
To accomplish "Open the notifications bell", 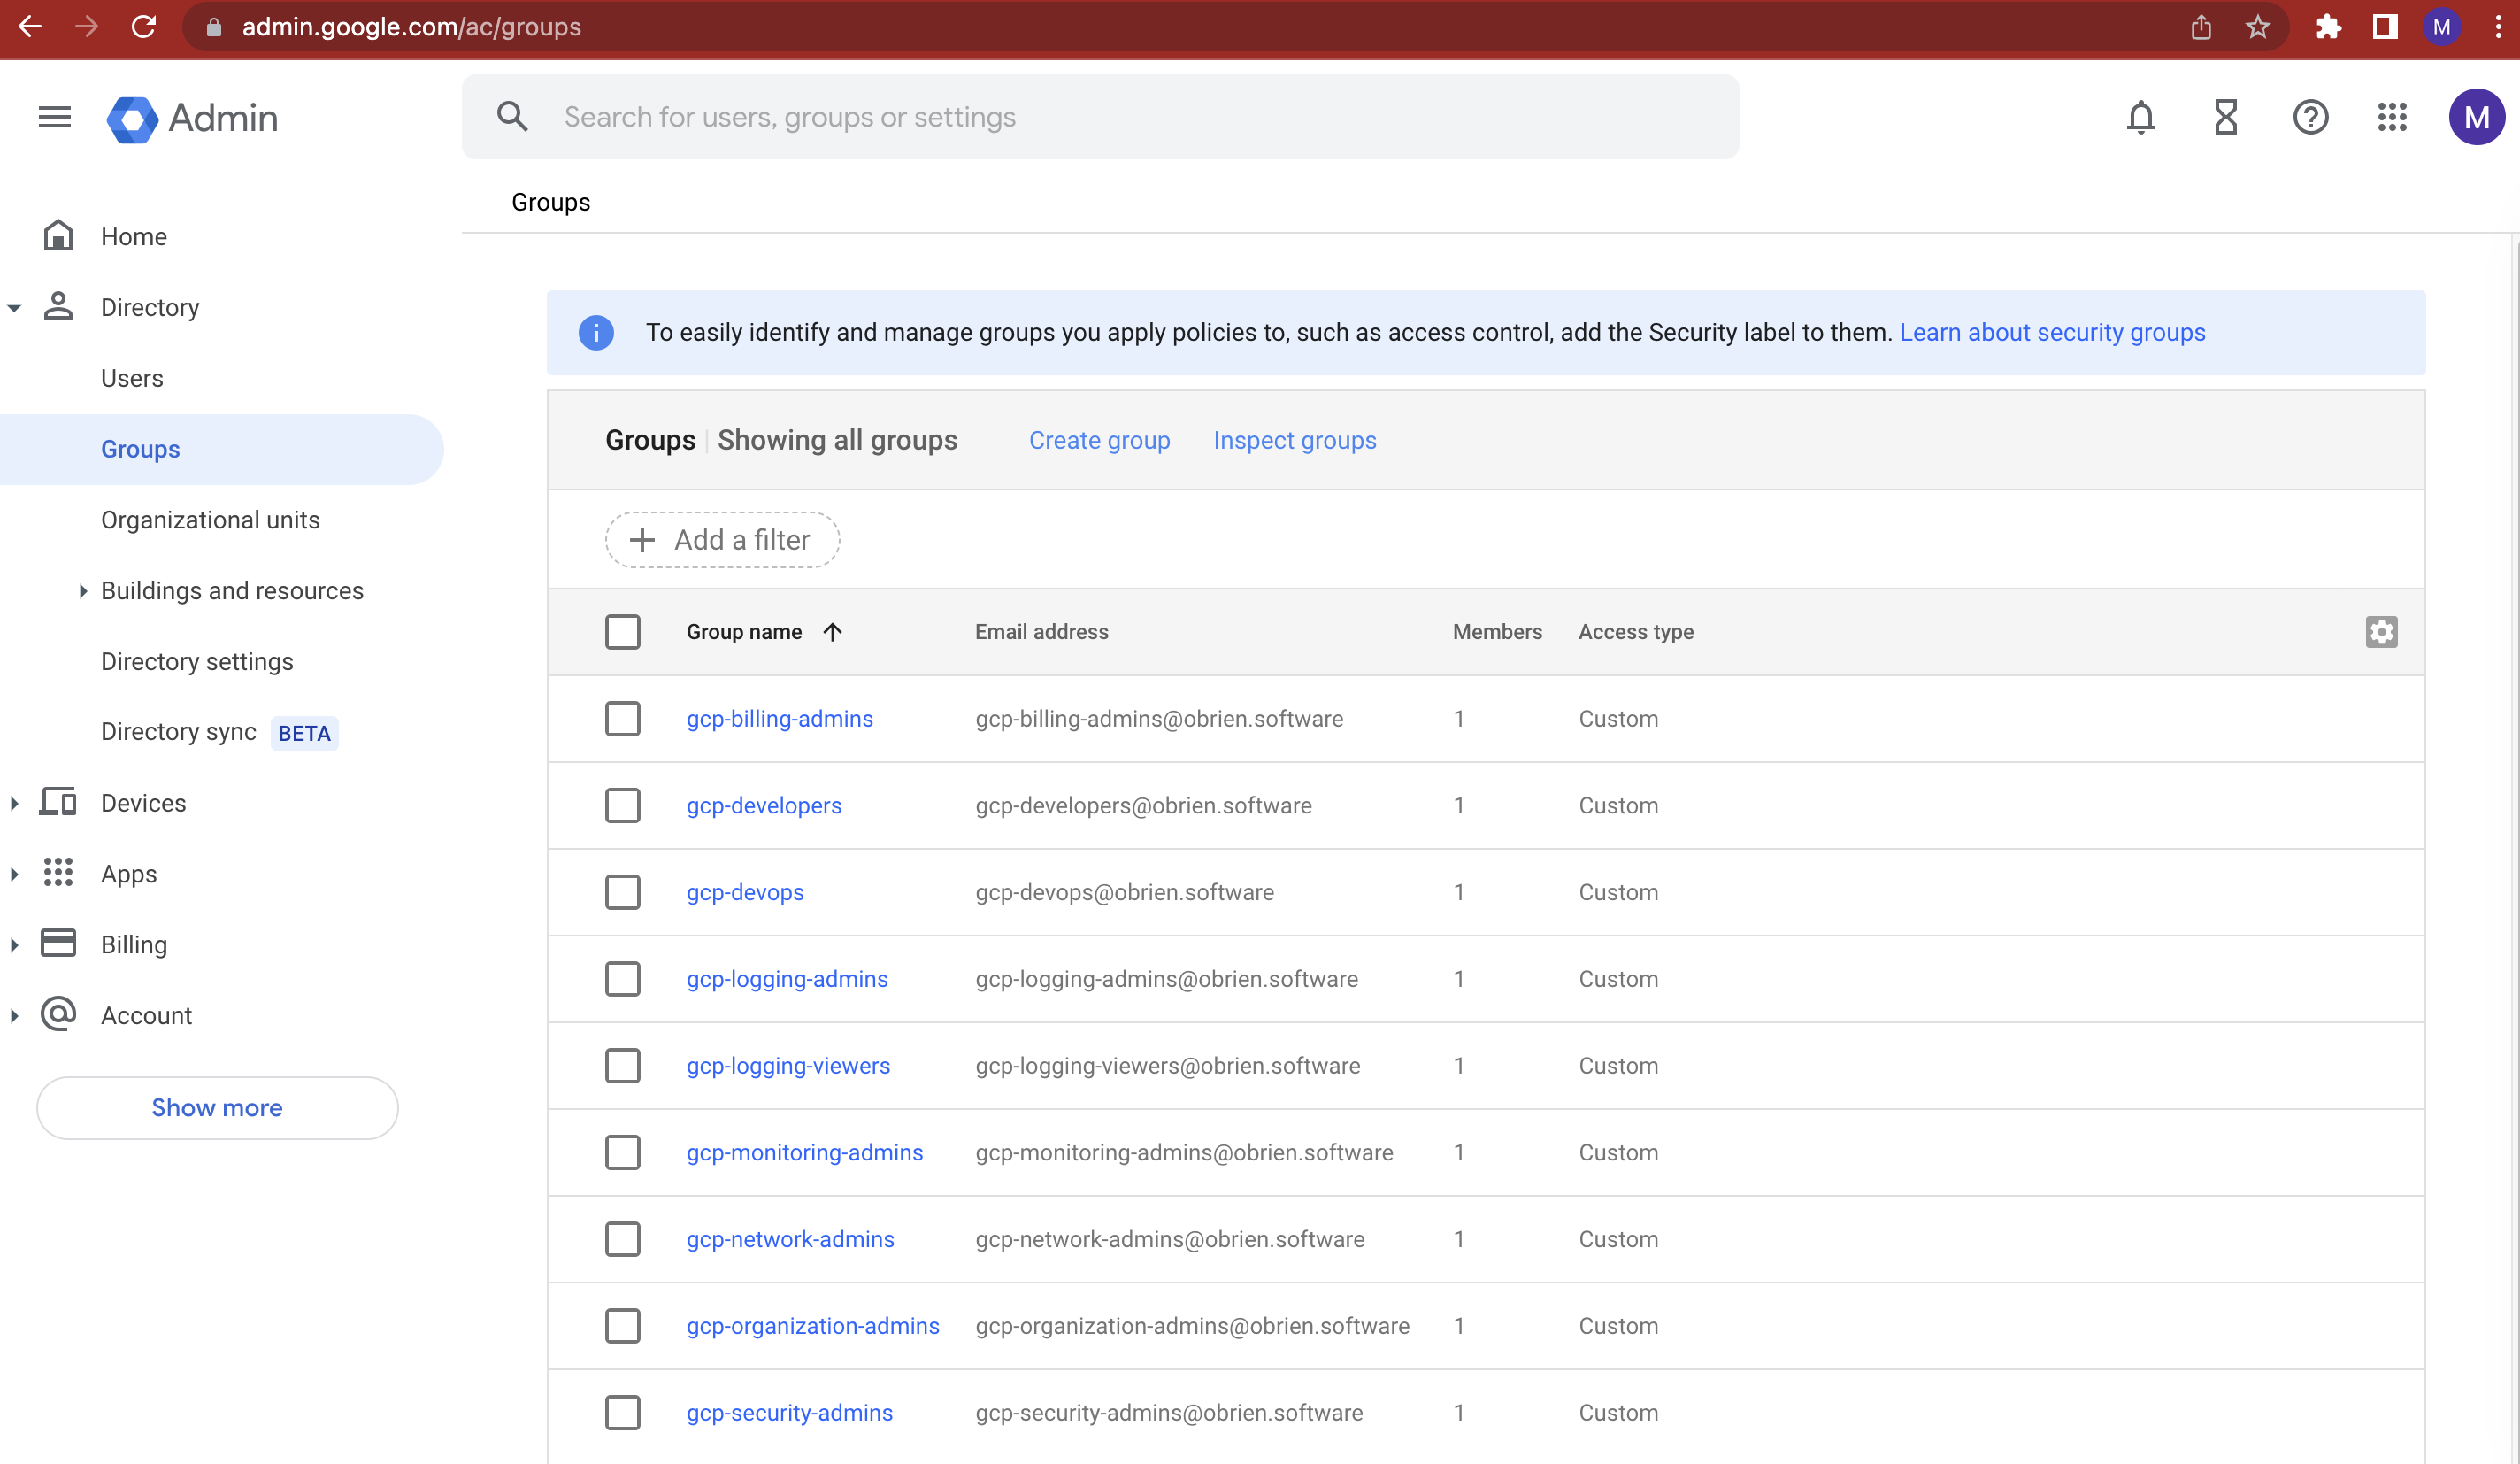I will coord(2140,117).
